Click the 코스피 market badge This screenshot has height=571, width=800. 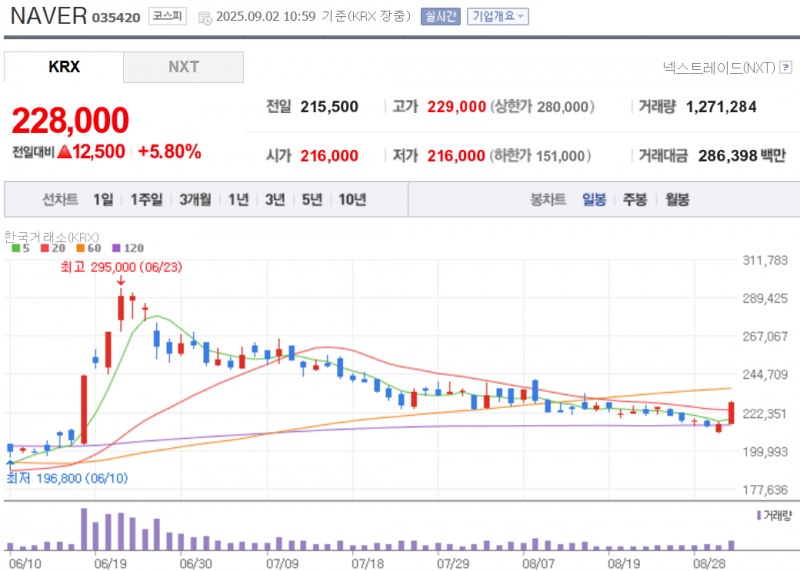click(x=167, y=16)
